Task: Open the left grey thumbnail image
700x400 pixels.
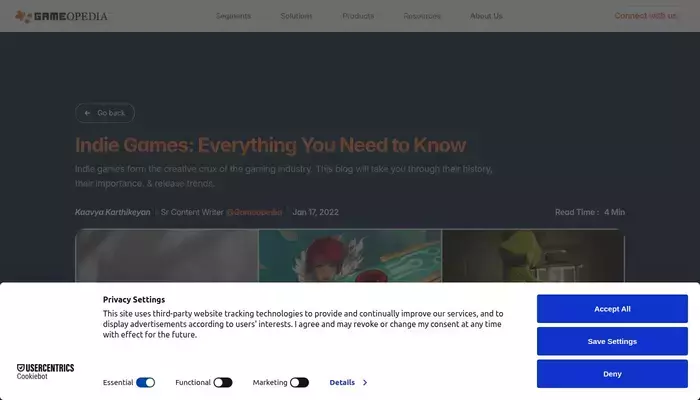Action: (167, 255)
